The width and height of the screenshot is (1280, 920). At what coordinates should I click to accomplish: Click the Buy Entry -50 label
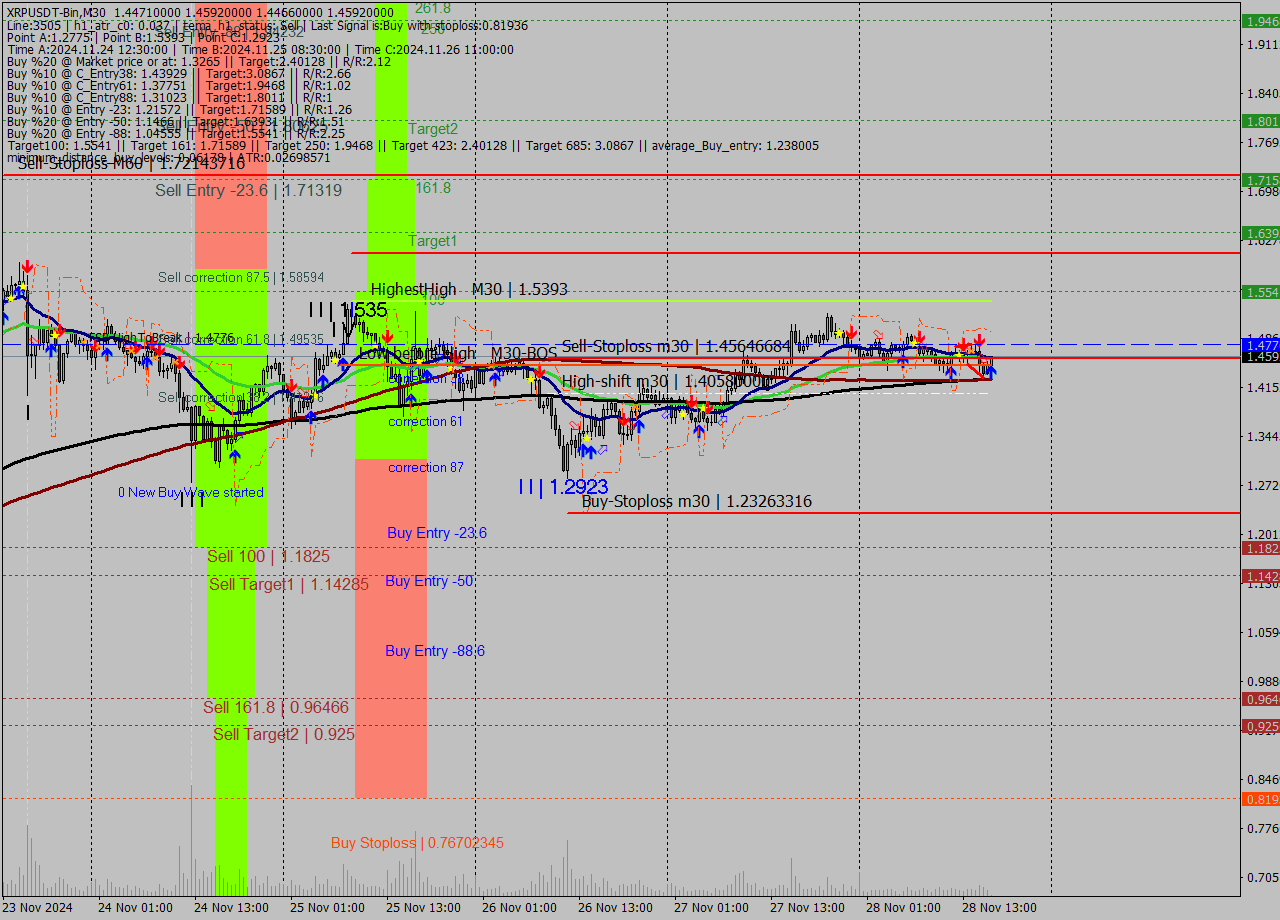430,581
